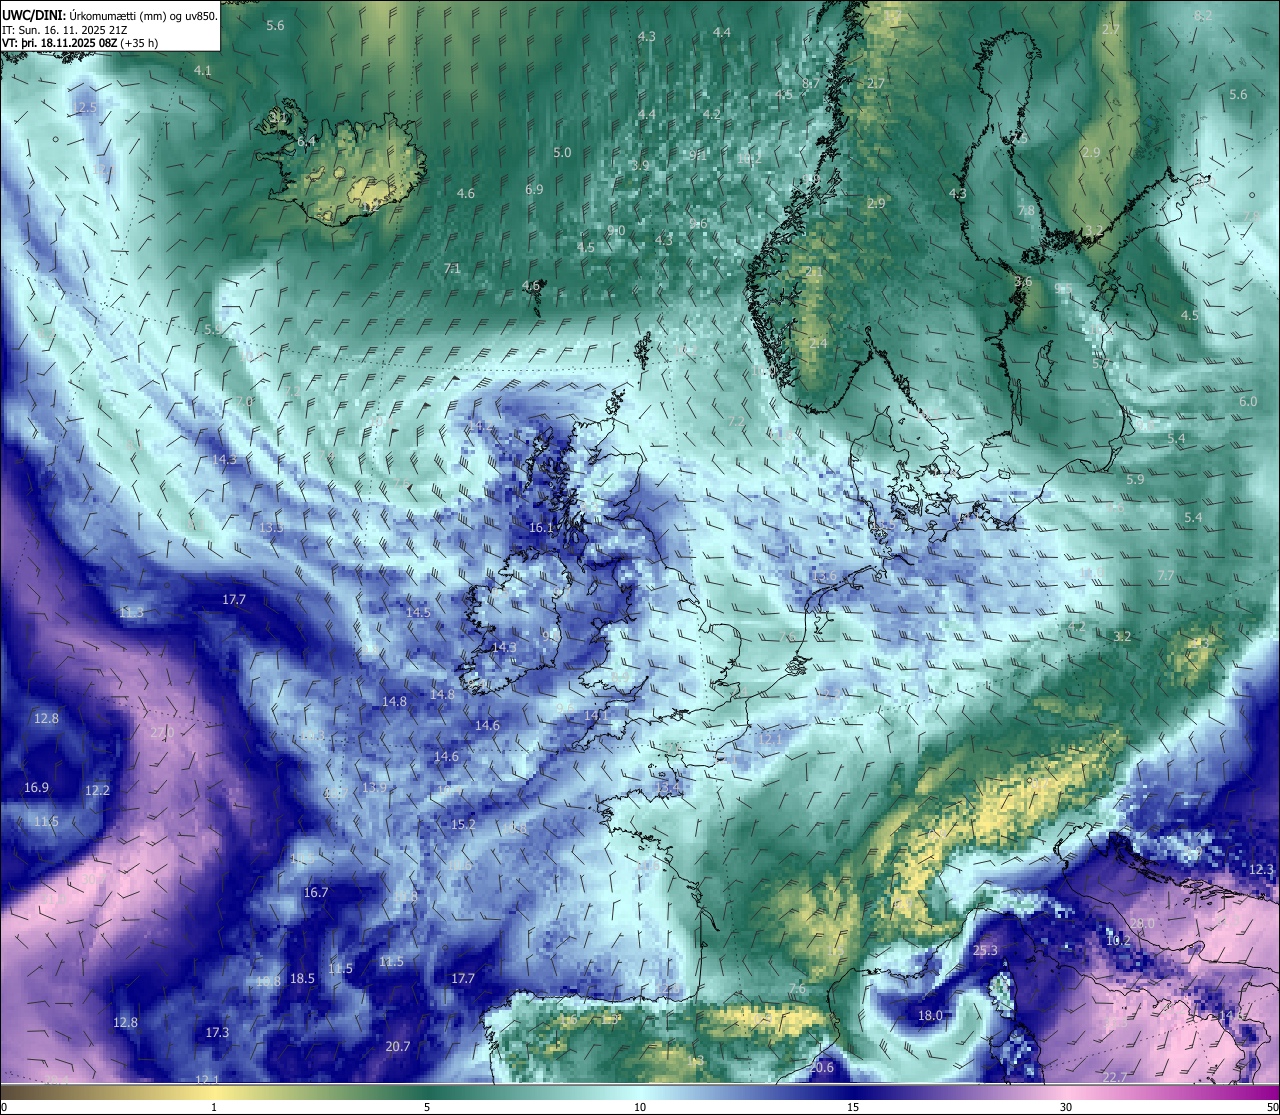Viewport: 1280px width, 1115px height.
Task: Click the 11.3 value west of Ireland
Action: 131,612
